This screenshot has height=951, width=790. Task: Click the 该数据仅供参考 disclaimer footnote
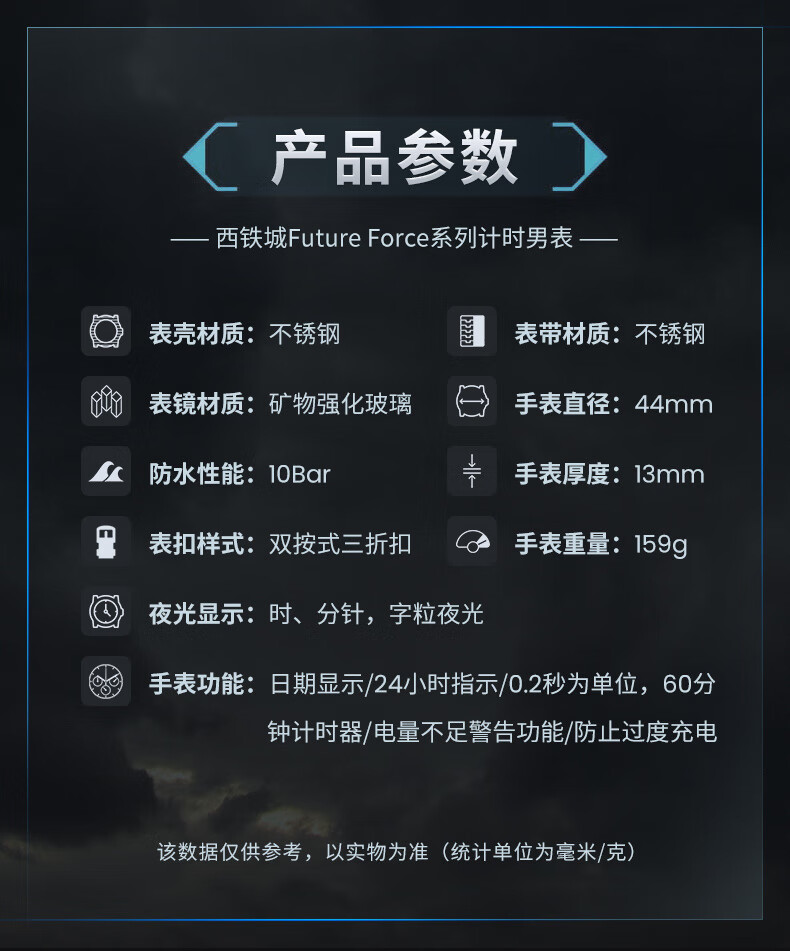tap(396, 852)
